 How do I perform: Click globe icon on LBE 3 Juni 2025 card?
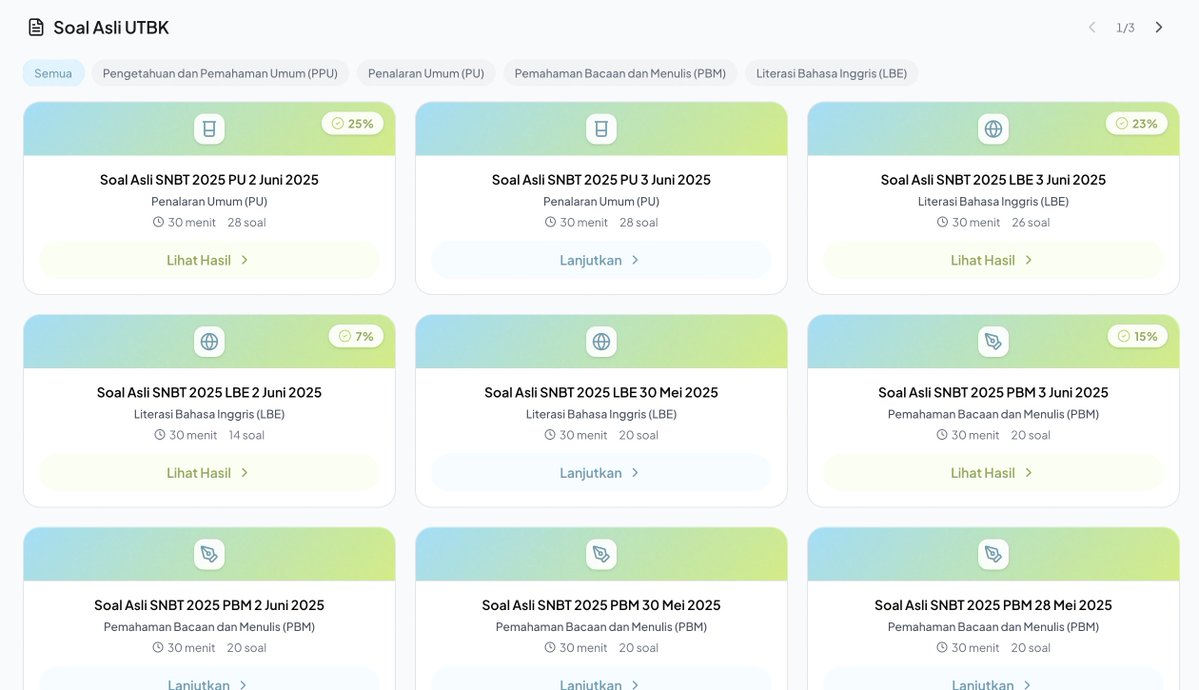[993, 129]
